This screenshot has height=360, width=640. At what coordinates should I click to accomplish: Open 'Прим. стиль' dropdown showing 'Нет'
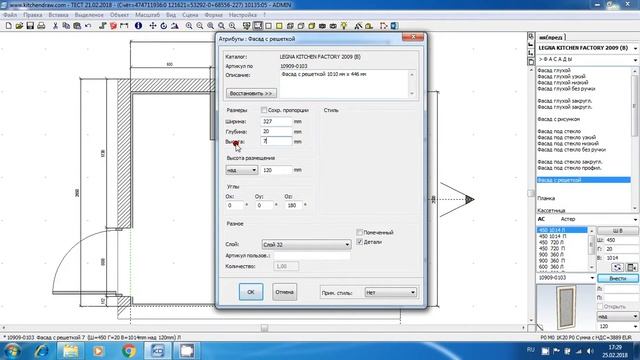point(390,292)
